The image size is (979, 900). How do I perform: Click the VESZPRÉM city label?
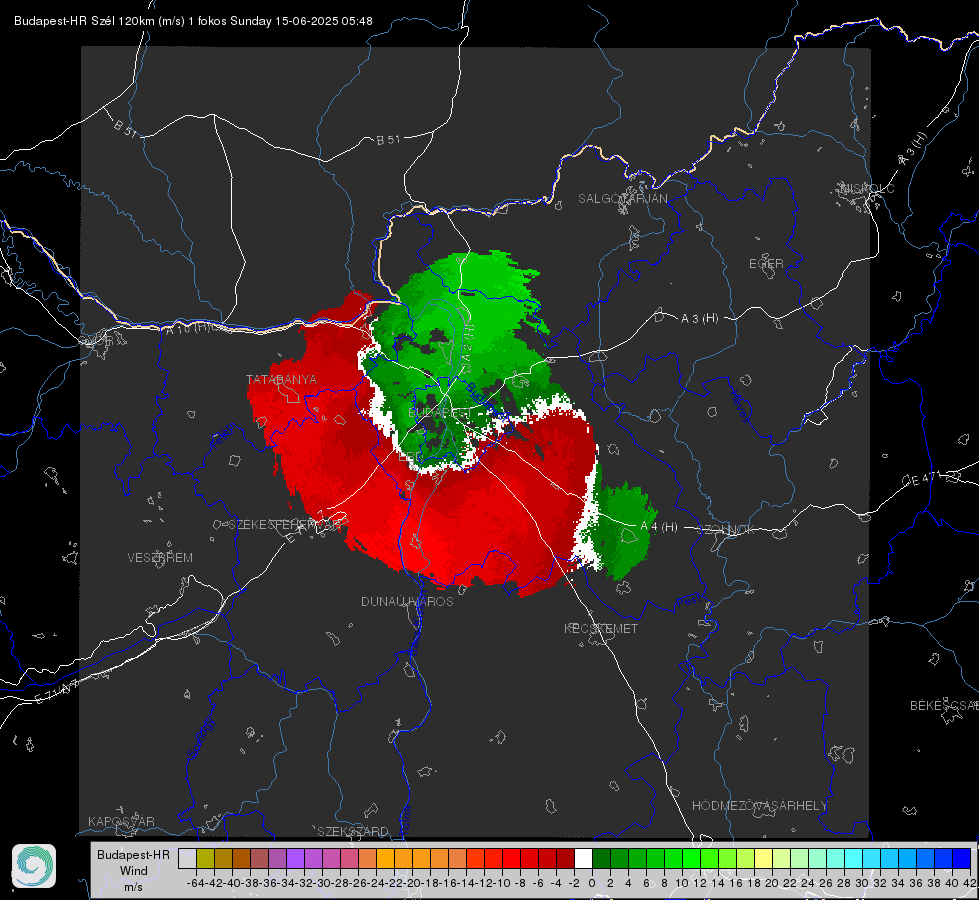tap(160, 557)
